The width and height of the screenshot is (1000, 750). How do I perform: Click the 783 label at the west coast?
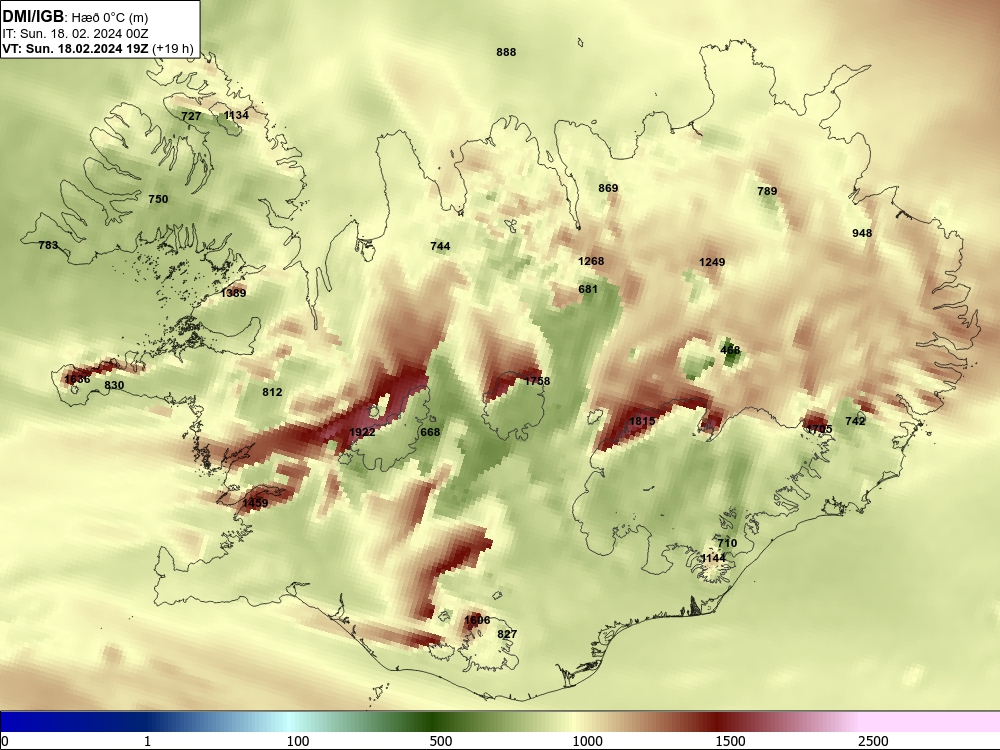click(x=48, y=245)
